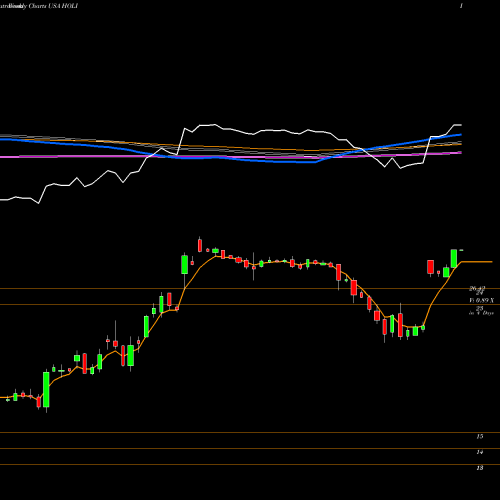
Task: Click the '13' price axis label
Action: [x=480, y=468]
